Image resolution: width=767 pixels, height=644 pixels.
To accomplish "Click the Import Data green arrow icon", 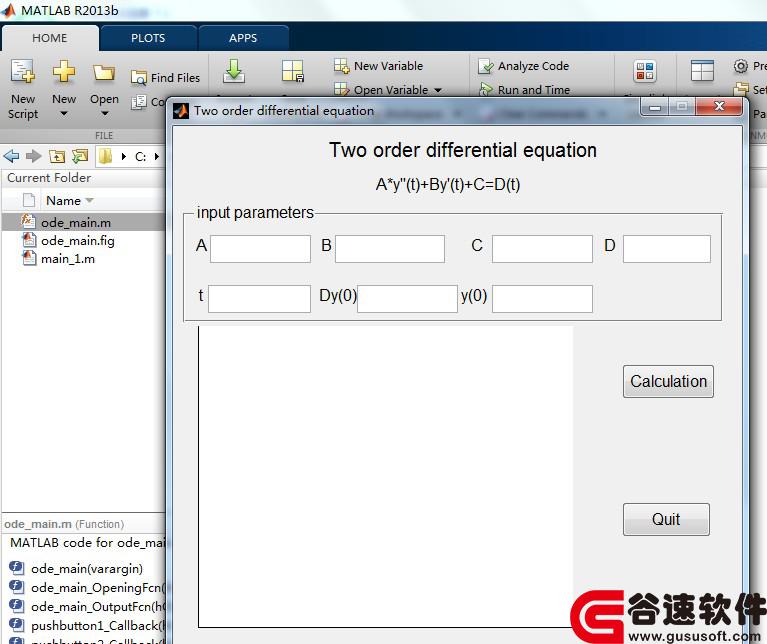I will pyautogui.click(x=234, y=71).
